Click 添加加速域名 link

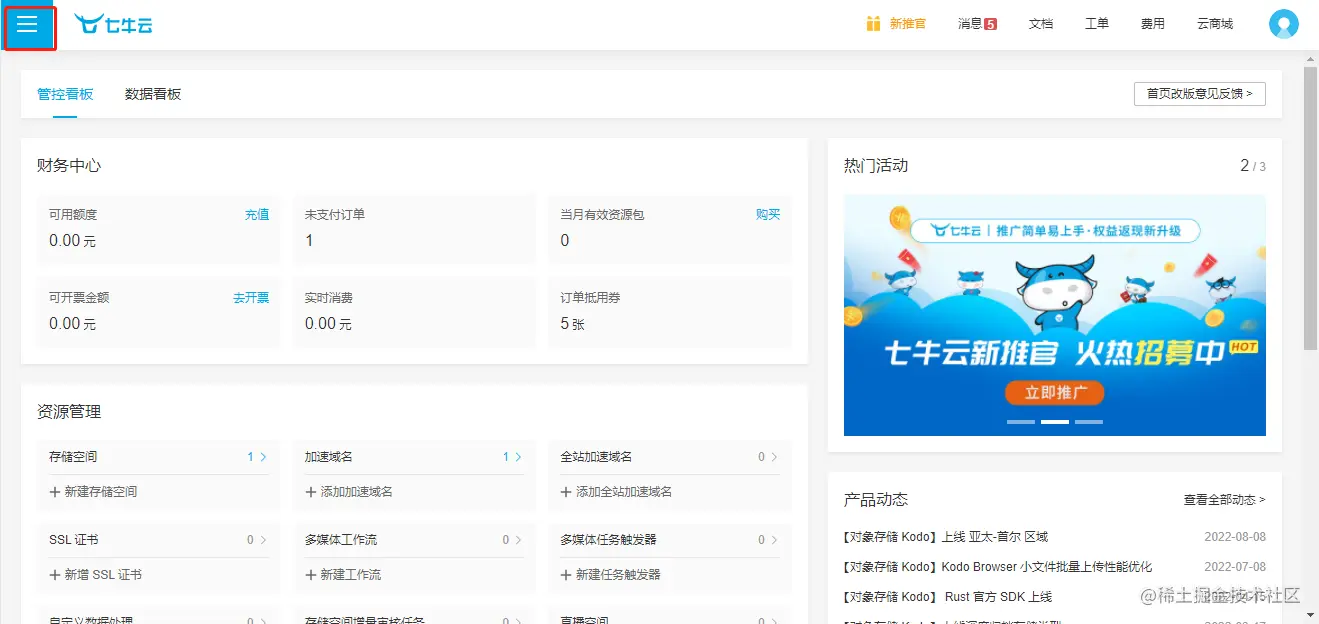click(356, 492)
